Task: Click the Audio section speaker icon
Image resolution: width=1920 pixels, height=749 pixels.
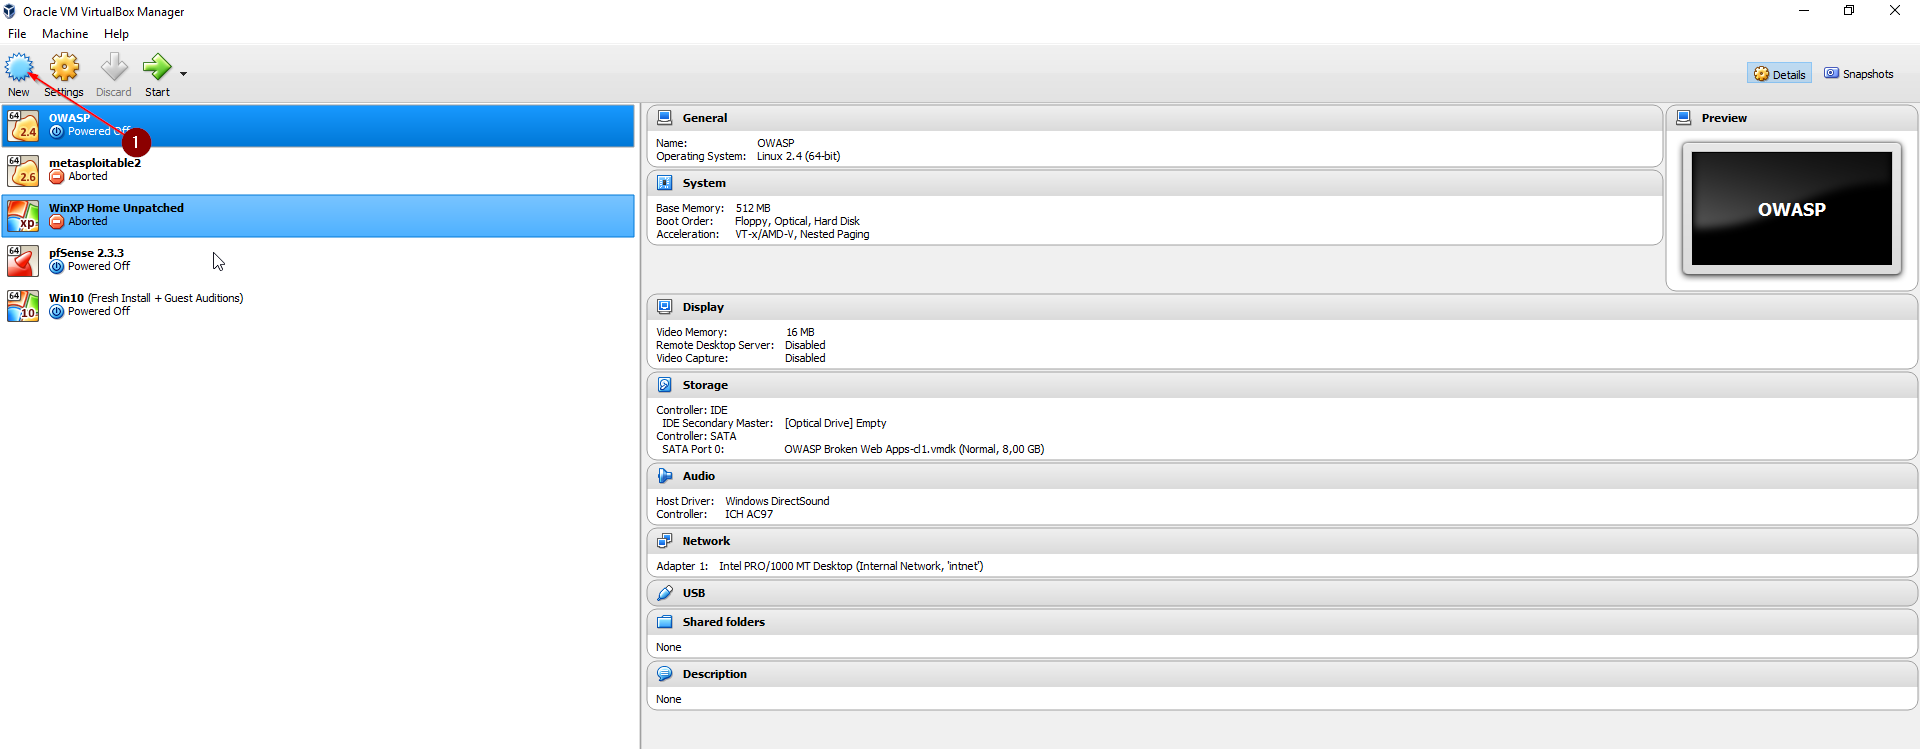Action: click(x=665, y=476)
